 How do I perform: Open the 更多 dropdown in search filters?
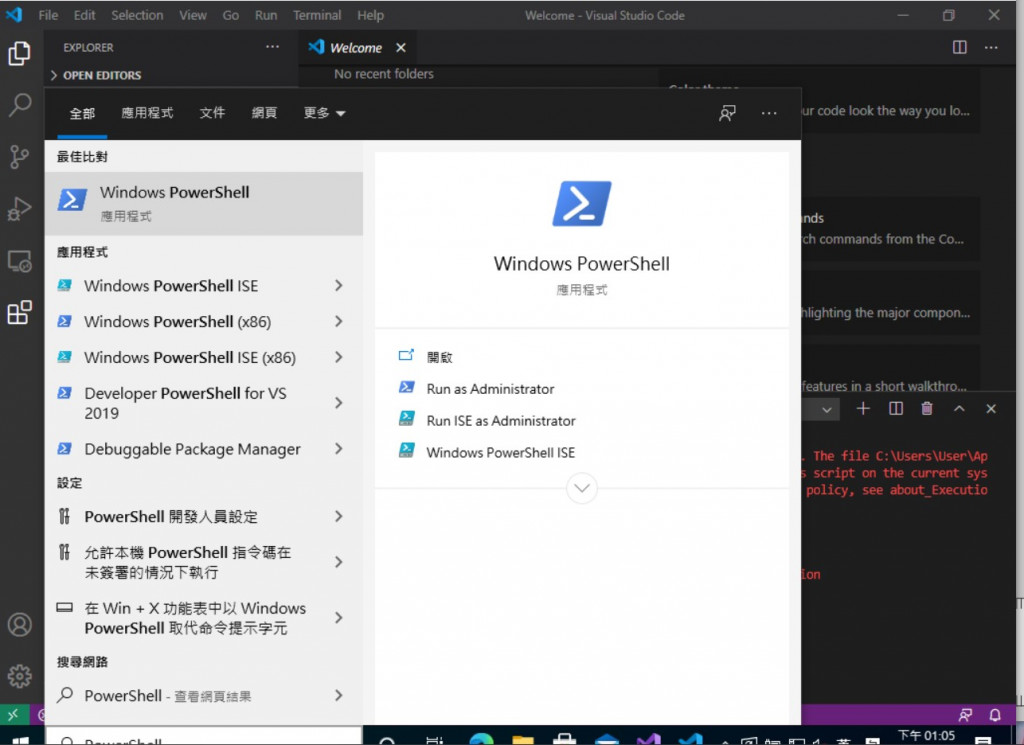tap(324, 113)
